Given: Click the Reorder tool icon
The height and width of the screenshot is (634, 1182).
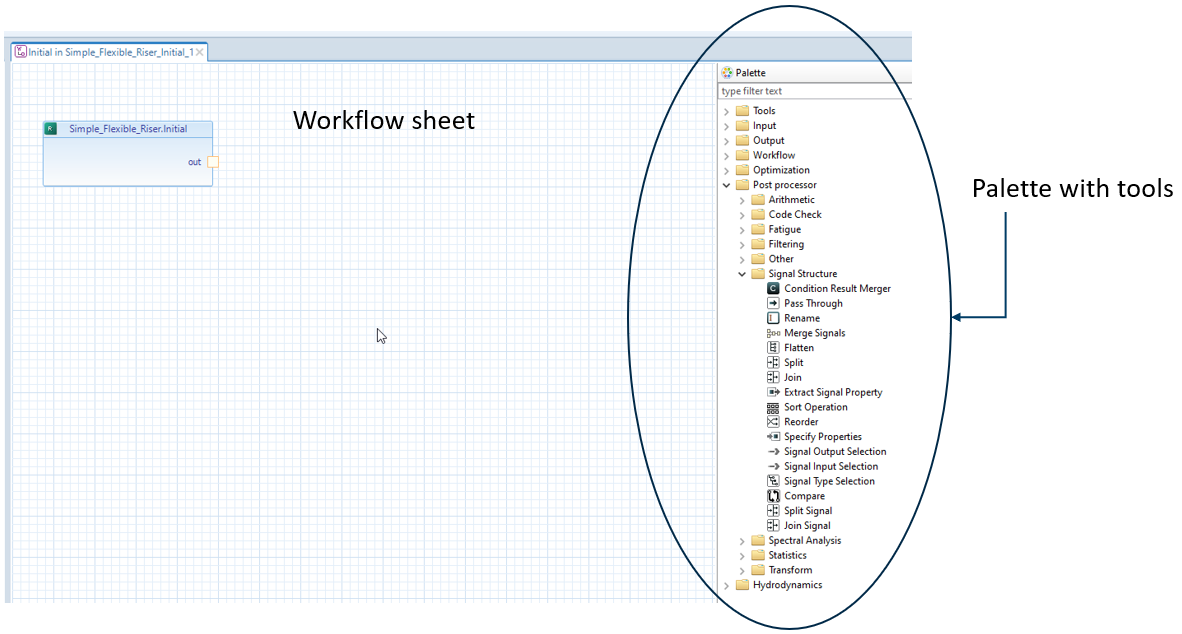Looking at the screenshot, I should tap(773, 422).
